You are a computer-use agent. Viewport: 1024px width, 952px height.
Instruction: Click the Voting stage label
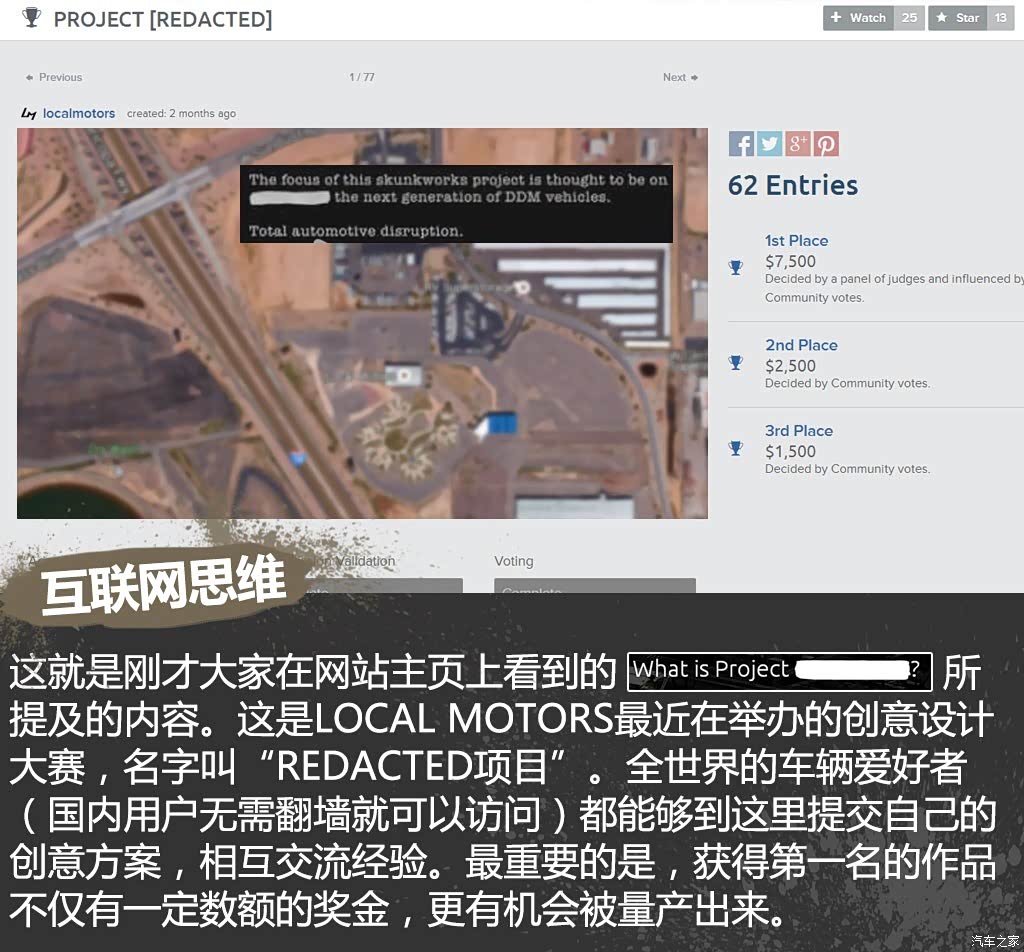pos(514,561)
